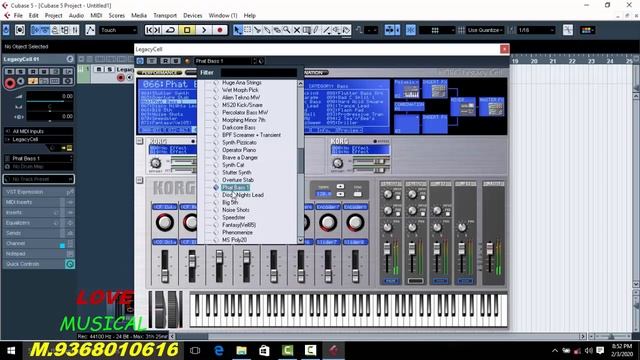Screen dimensions: 640x360
Task: Select the Mute X tool
Action: pos(297,30)
